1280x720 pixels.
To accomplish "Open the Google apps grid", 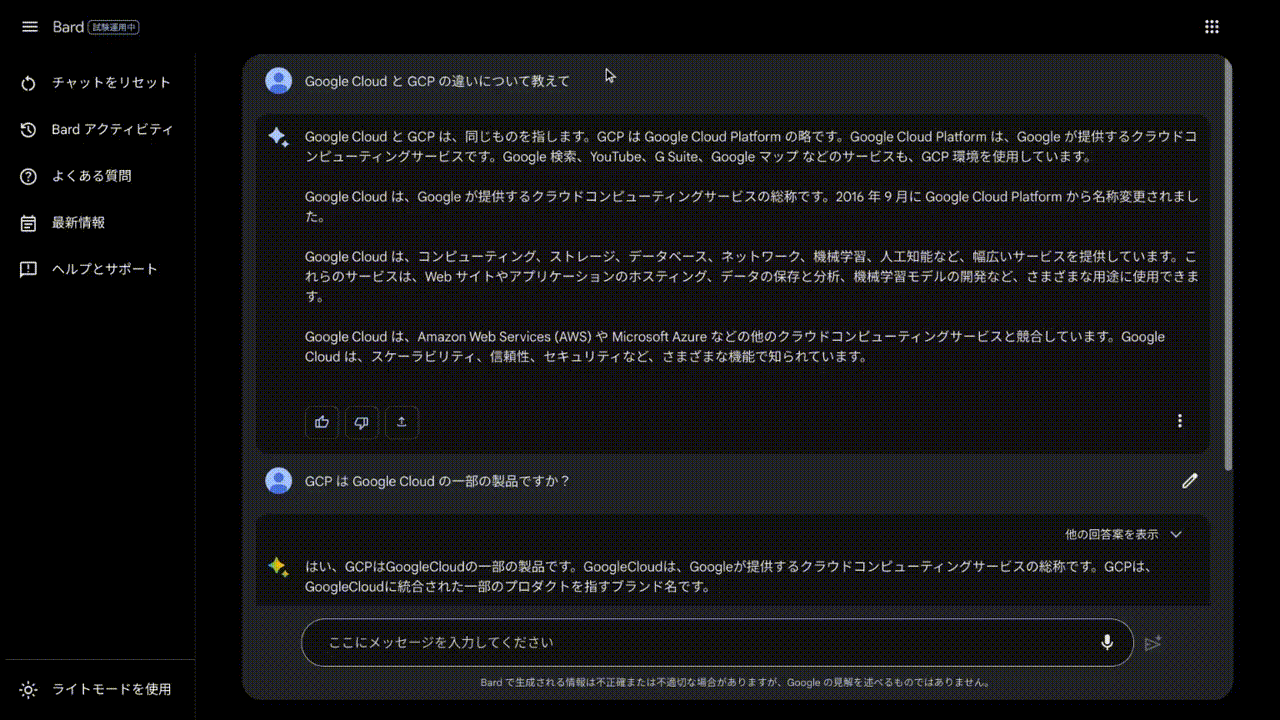I will tap(1212, 27).
